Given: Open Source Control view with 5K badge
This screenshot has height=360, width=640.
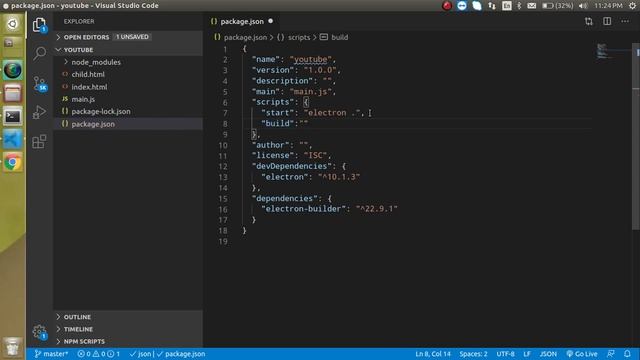Looking at the screenshot, I should pos(40,84).
